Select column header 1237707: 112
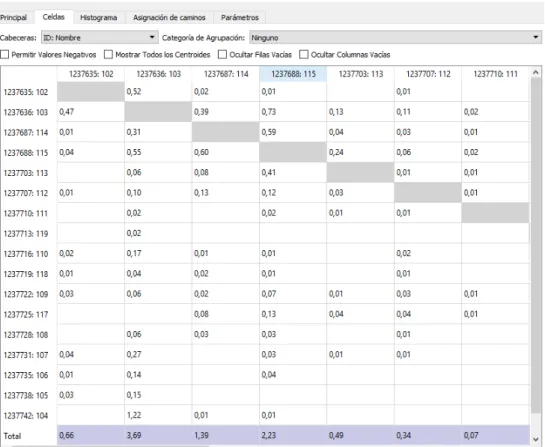The width and height of the screenshot is (545, 447). pos(428,74)
